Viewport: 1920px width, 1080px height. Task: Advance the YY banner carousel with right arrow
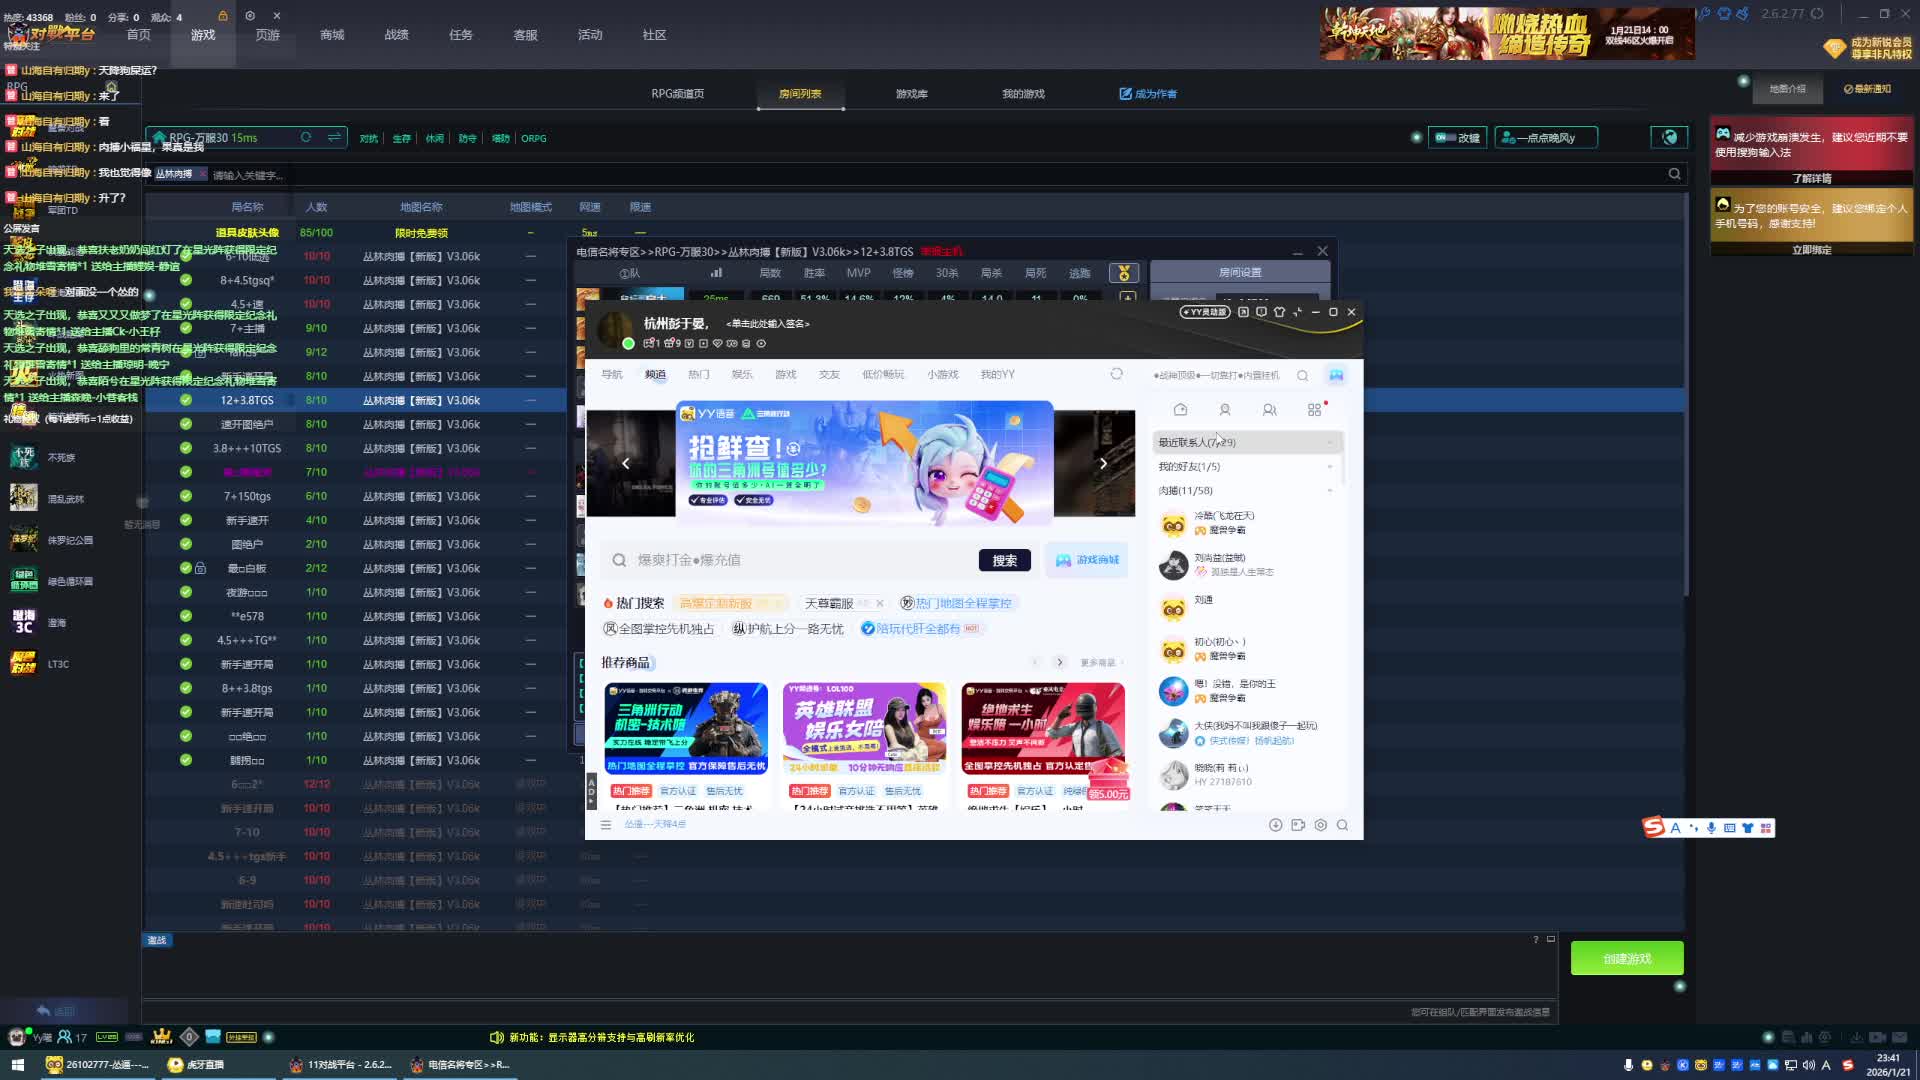click(1103, 463)
